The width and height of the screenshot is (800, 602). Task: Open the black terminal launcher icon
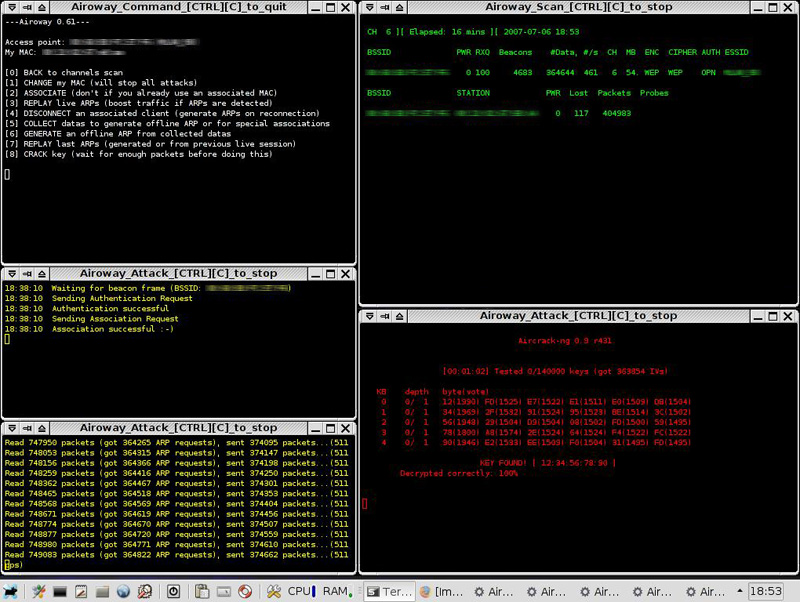60,591
